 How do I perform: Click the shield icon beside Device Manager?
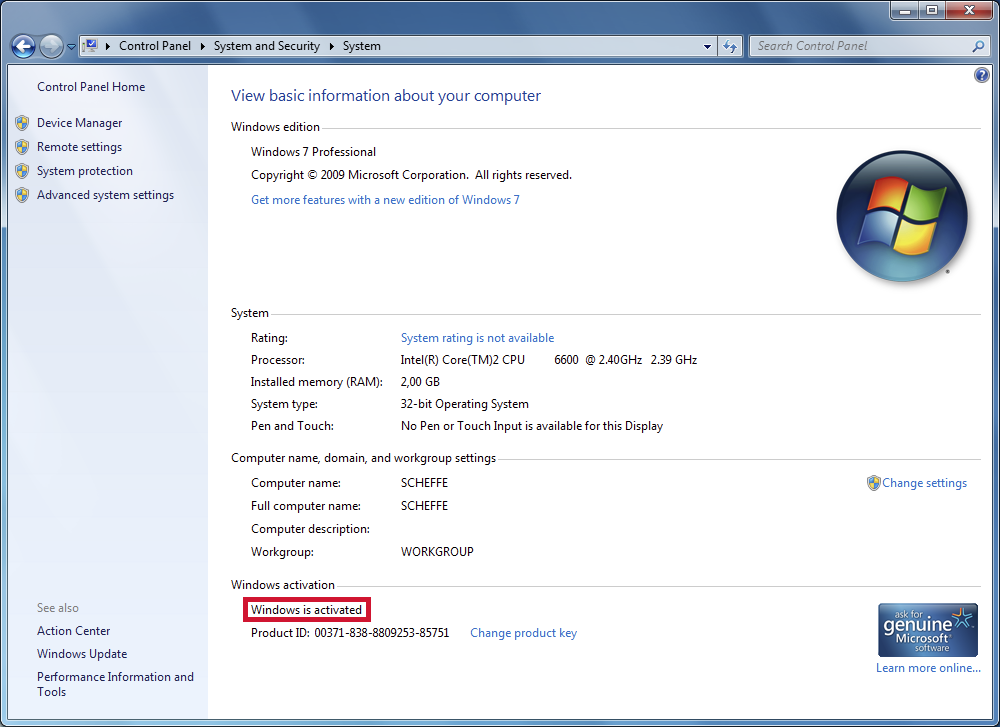[x=22, y=122]
